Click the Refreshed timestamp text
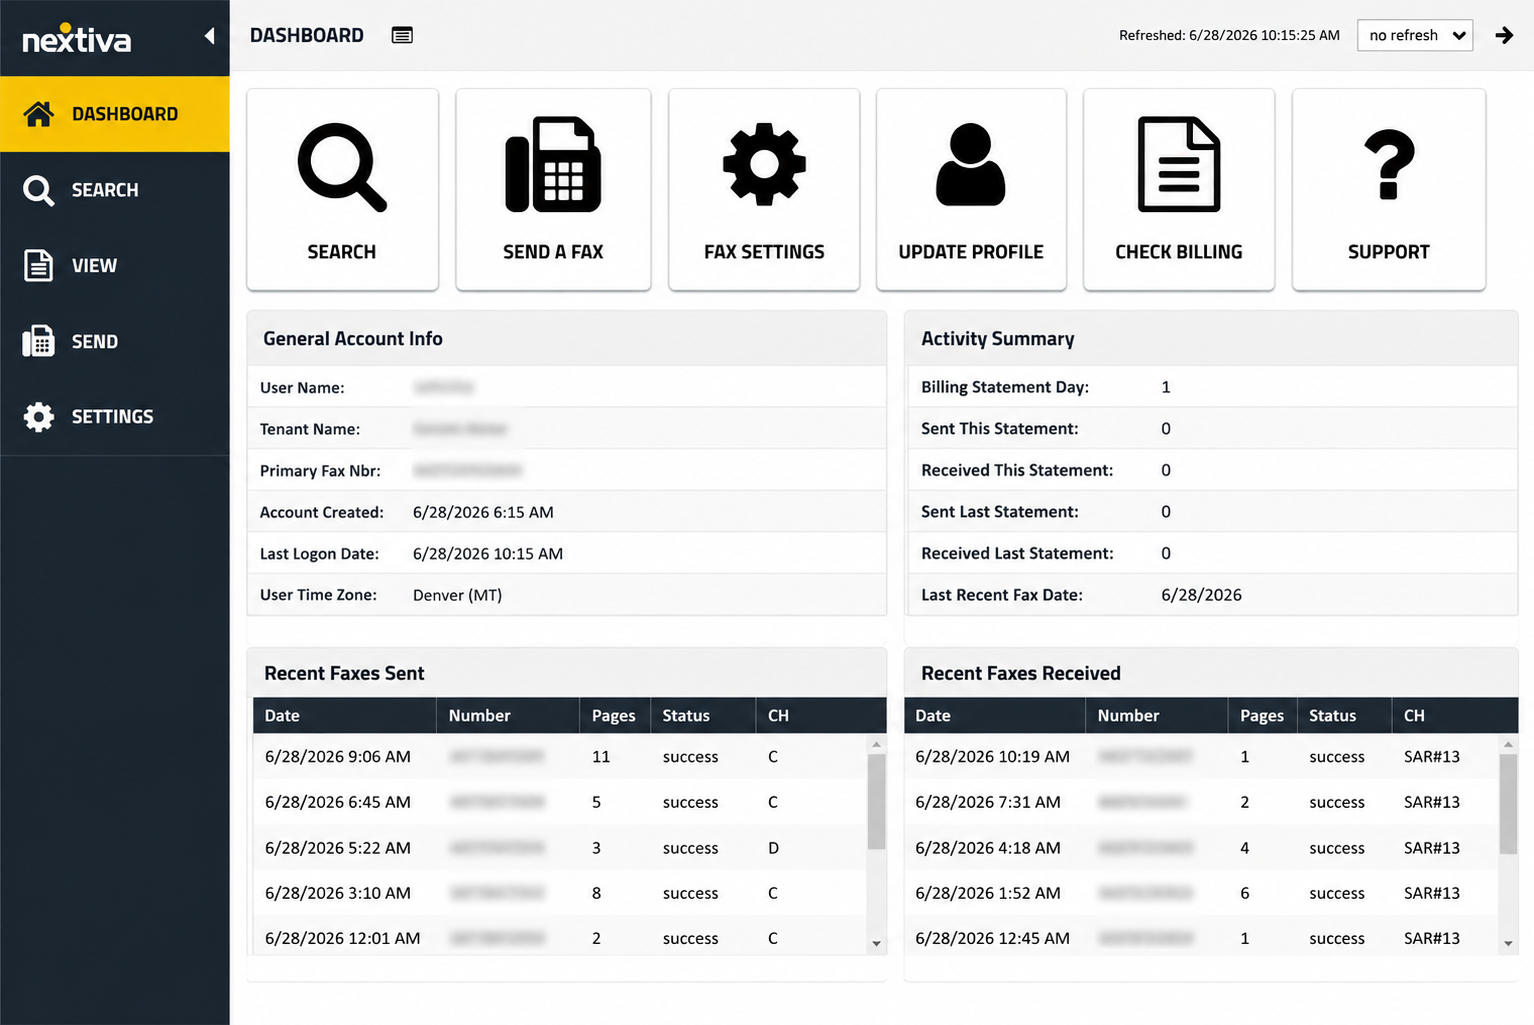Image resolution: width=1534 pixels, height=1025 pixels. click(1229, 35)
